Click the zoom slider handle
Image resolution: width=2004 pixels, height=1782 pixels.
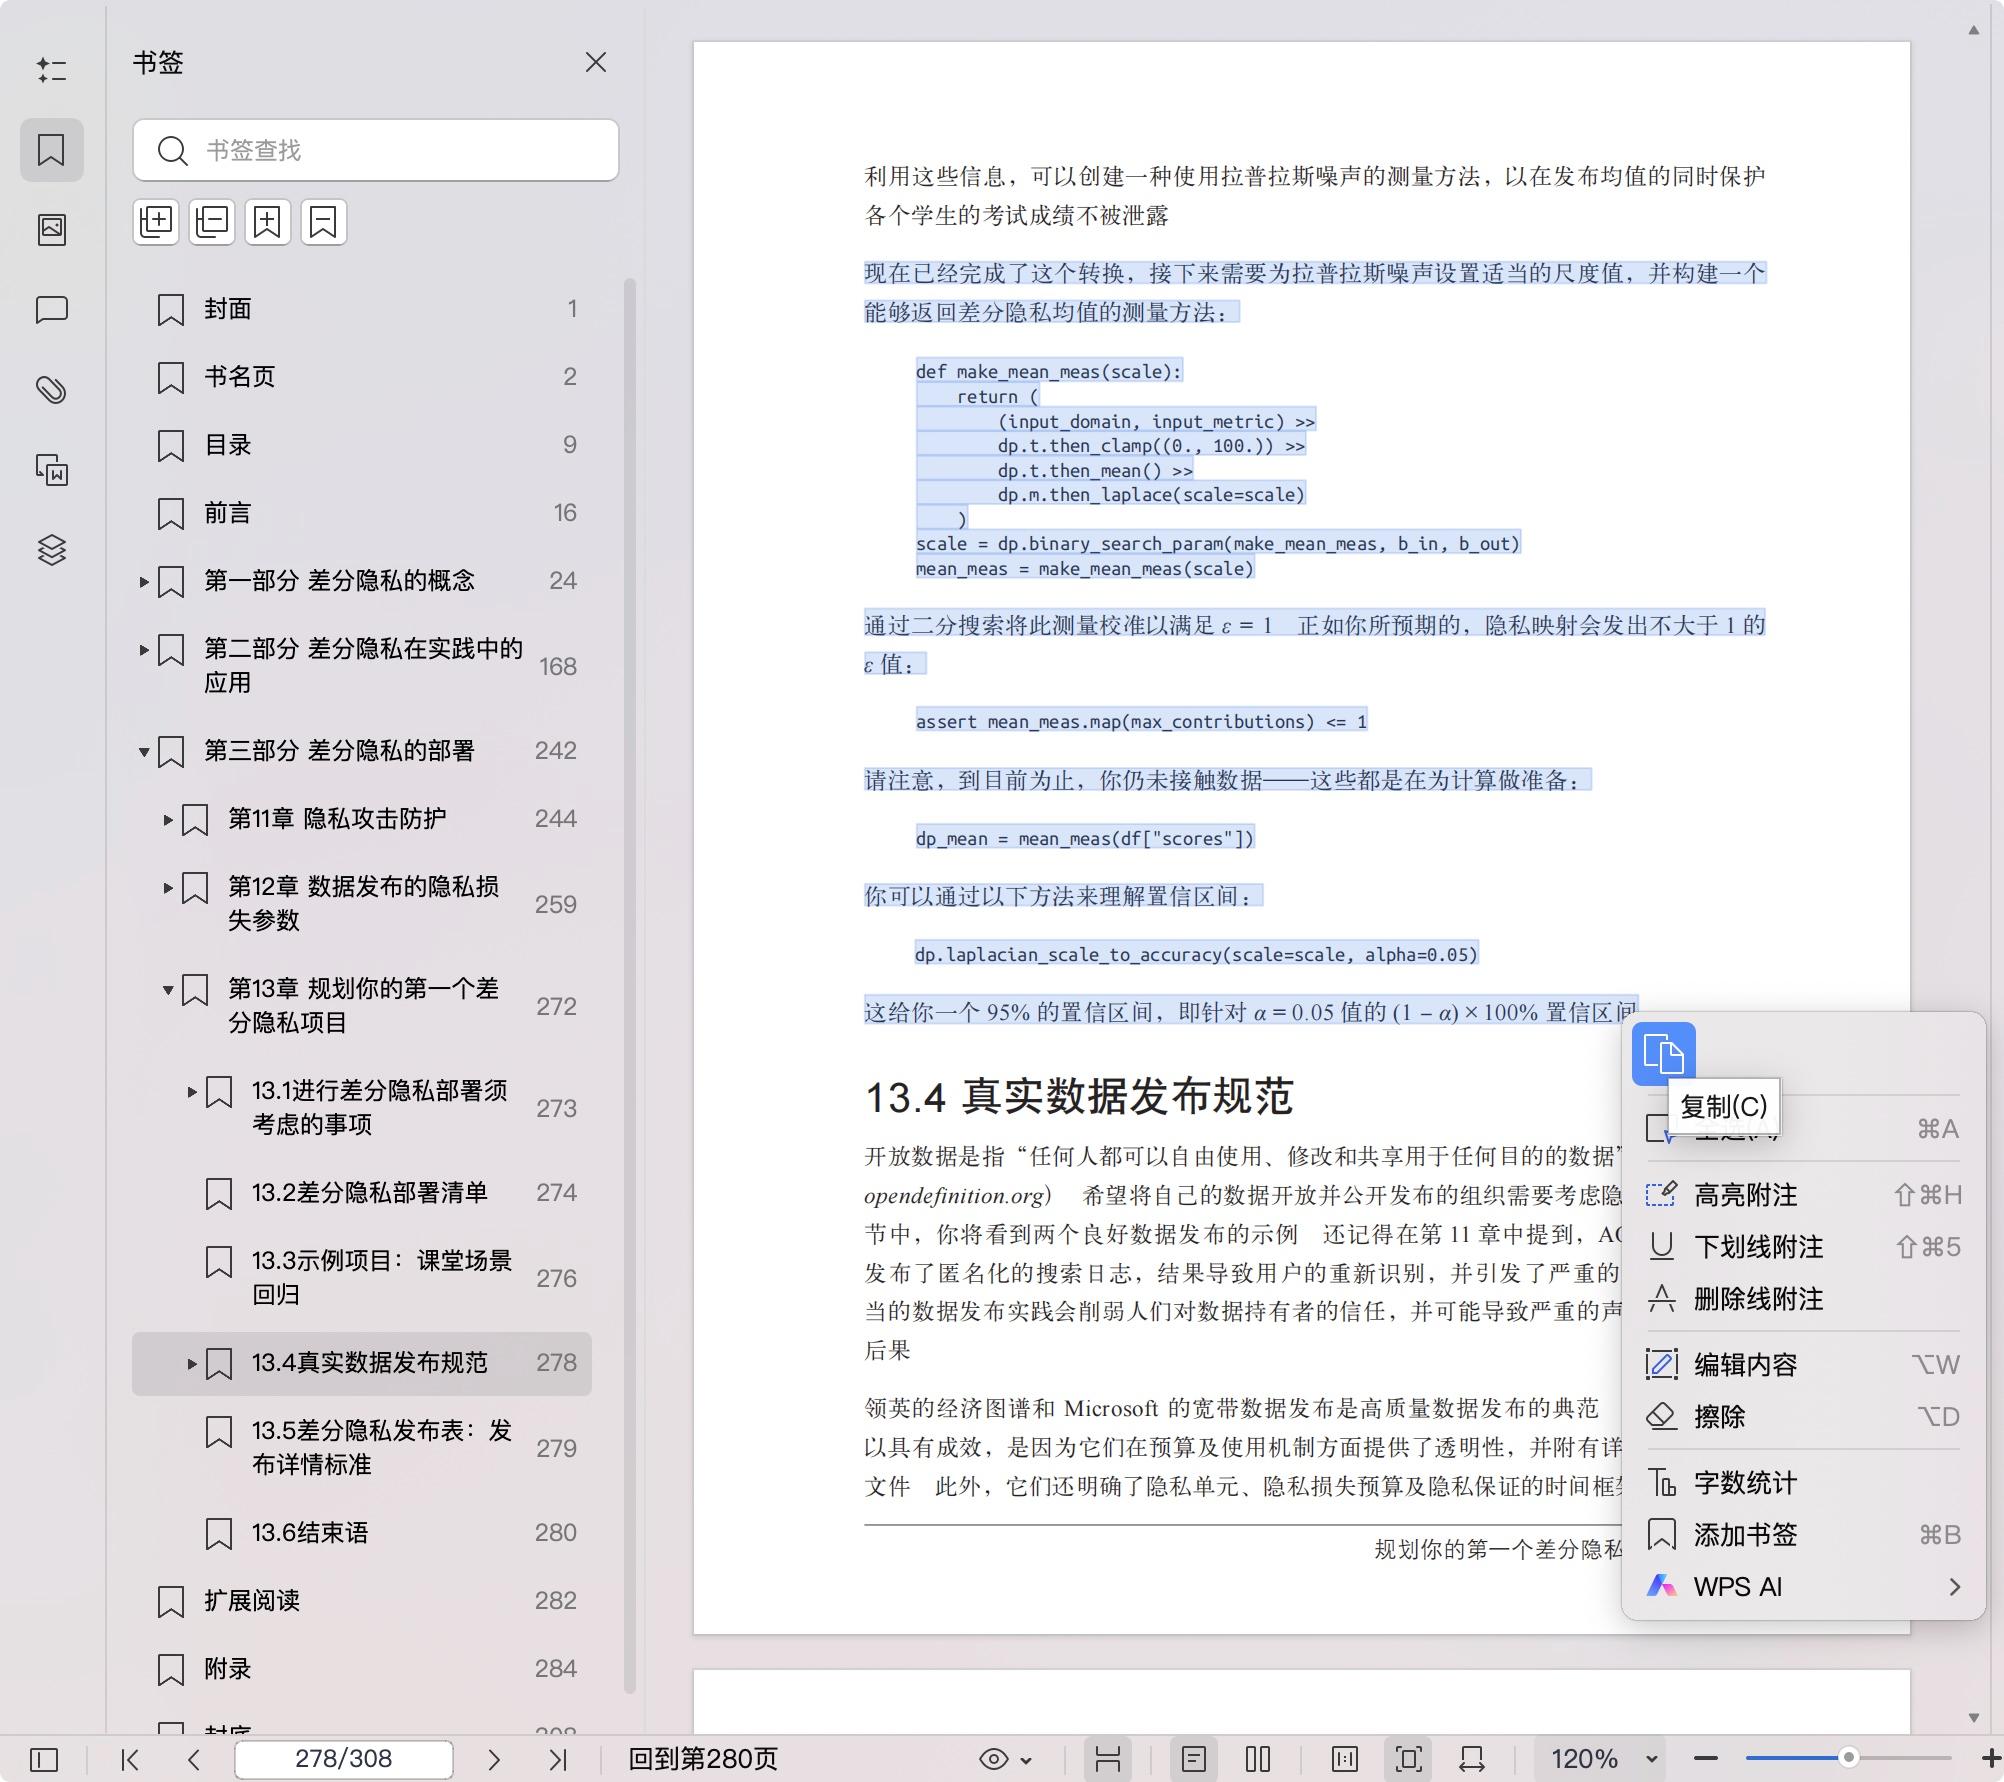click(x=1848, y=1757)
